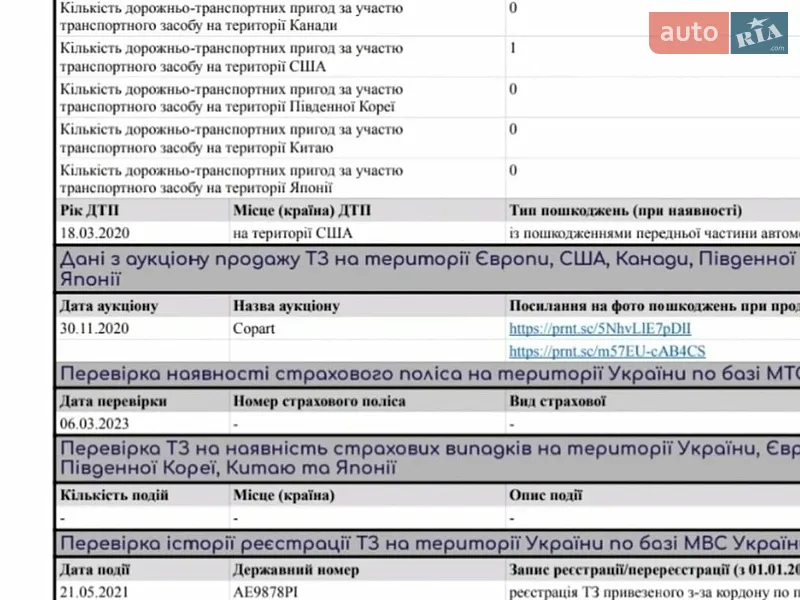Image resolution: width=800 pixels, height=600 pixels.
Task: Click 'на території США' accident place cell
Action: coord(292,233)
